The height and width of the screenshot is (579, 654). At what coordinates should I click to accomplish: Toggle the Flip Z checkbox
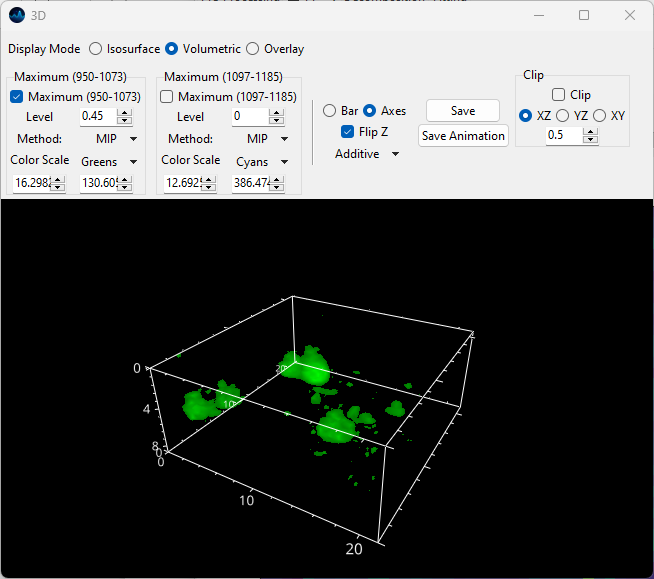coord(348,132)
